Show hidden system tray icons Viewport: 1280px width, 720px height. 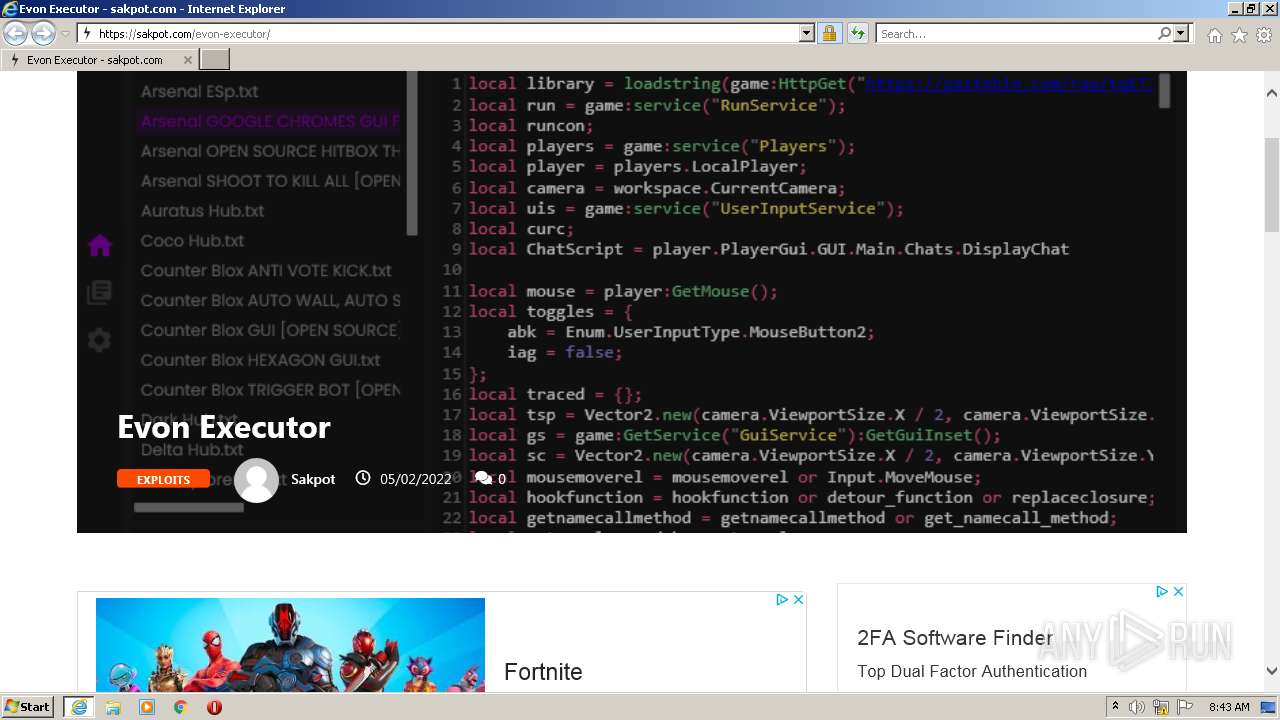(1116, 707)
